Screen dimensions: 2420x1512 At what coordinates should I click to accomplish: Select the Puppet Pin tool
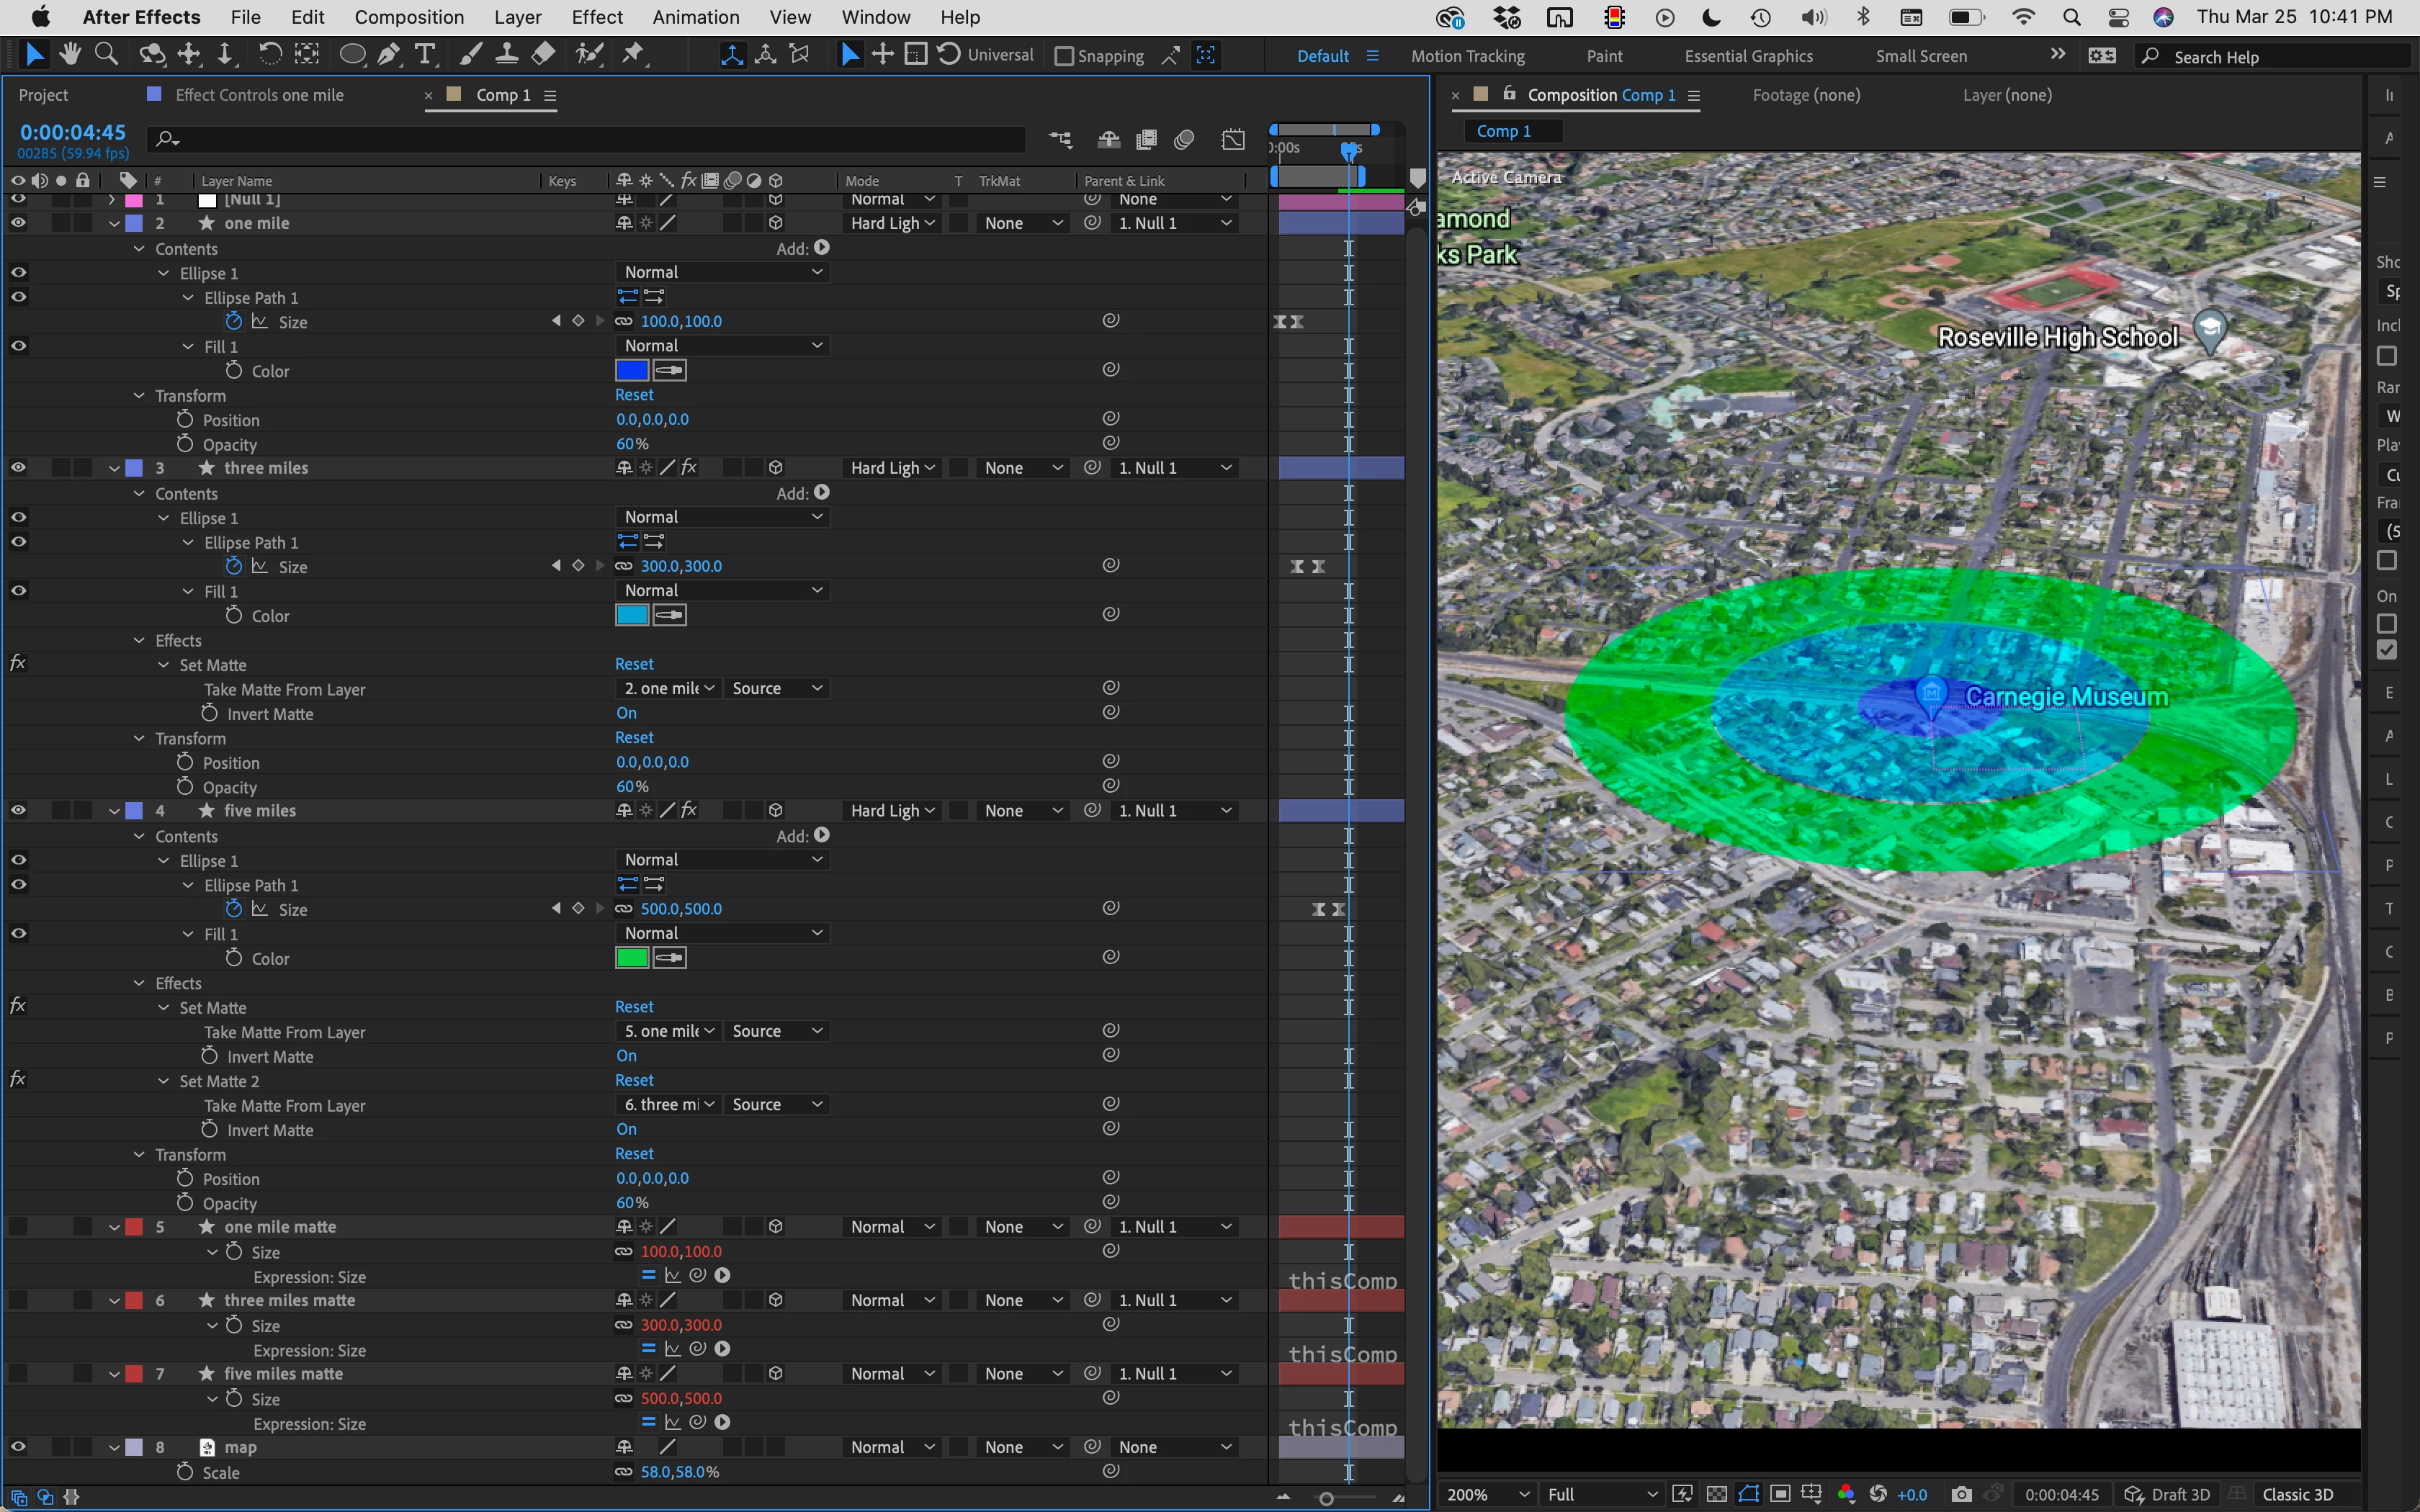tap(633, 54)
